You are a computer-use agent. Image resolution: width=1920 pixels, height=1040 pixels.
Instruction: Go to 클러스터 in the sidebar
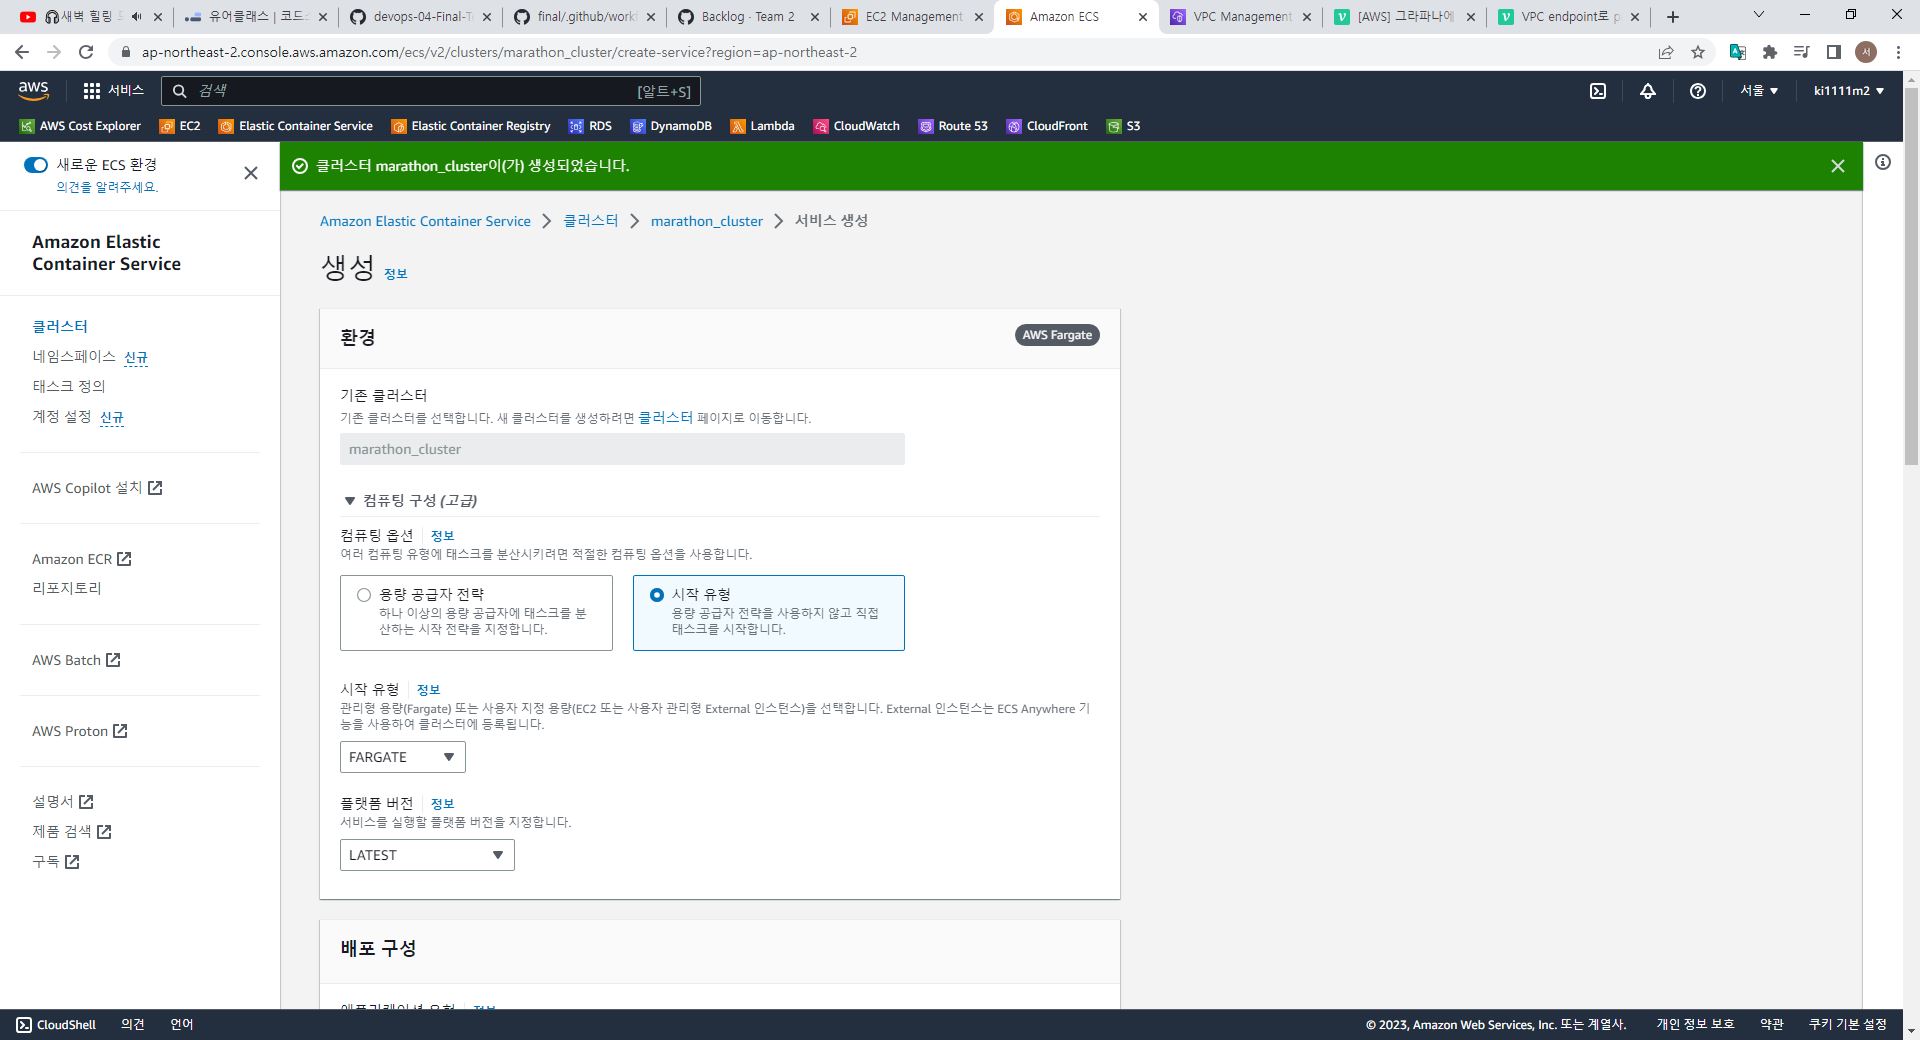(60, 326)
